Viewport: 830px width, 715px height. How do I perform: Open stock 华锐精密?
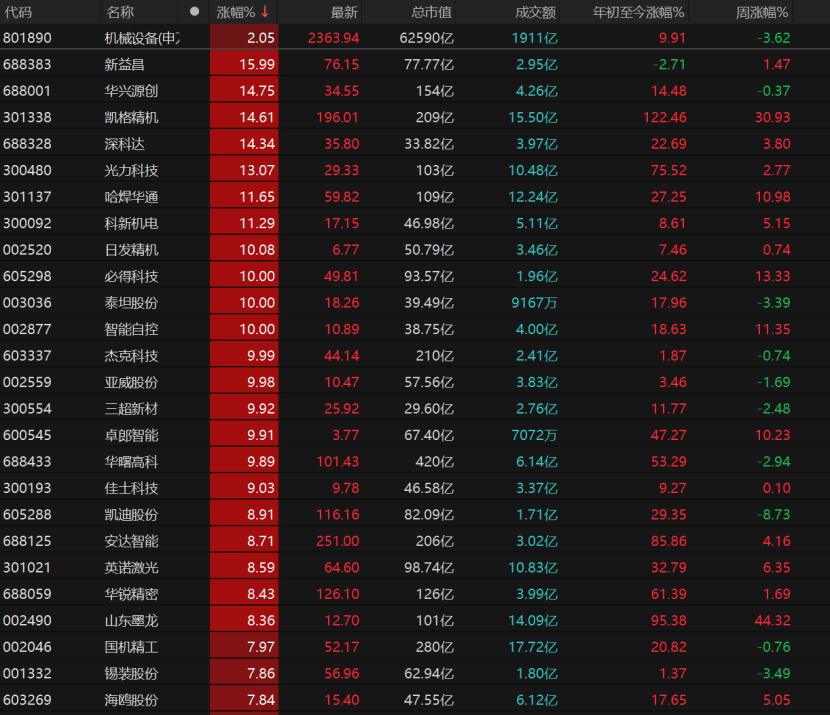point(131,594)
